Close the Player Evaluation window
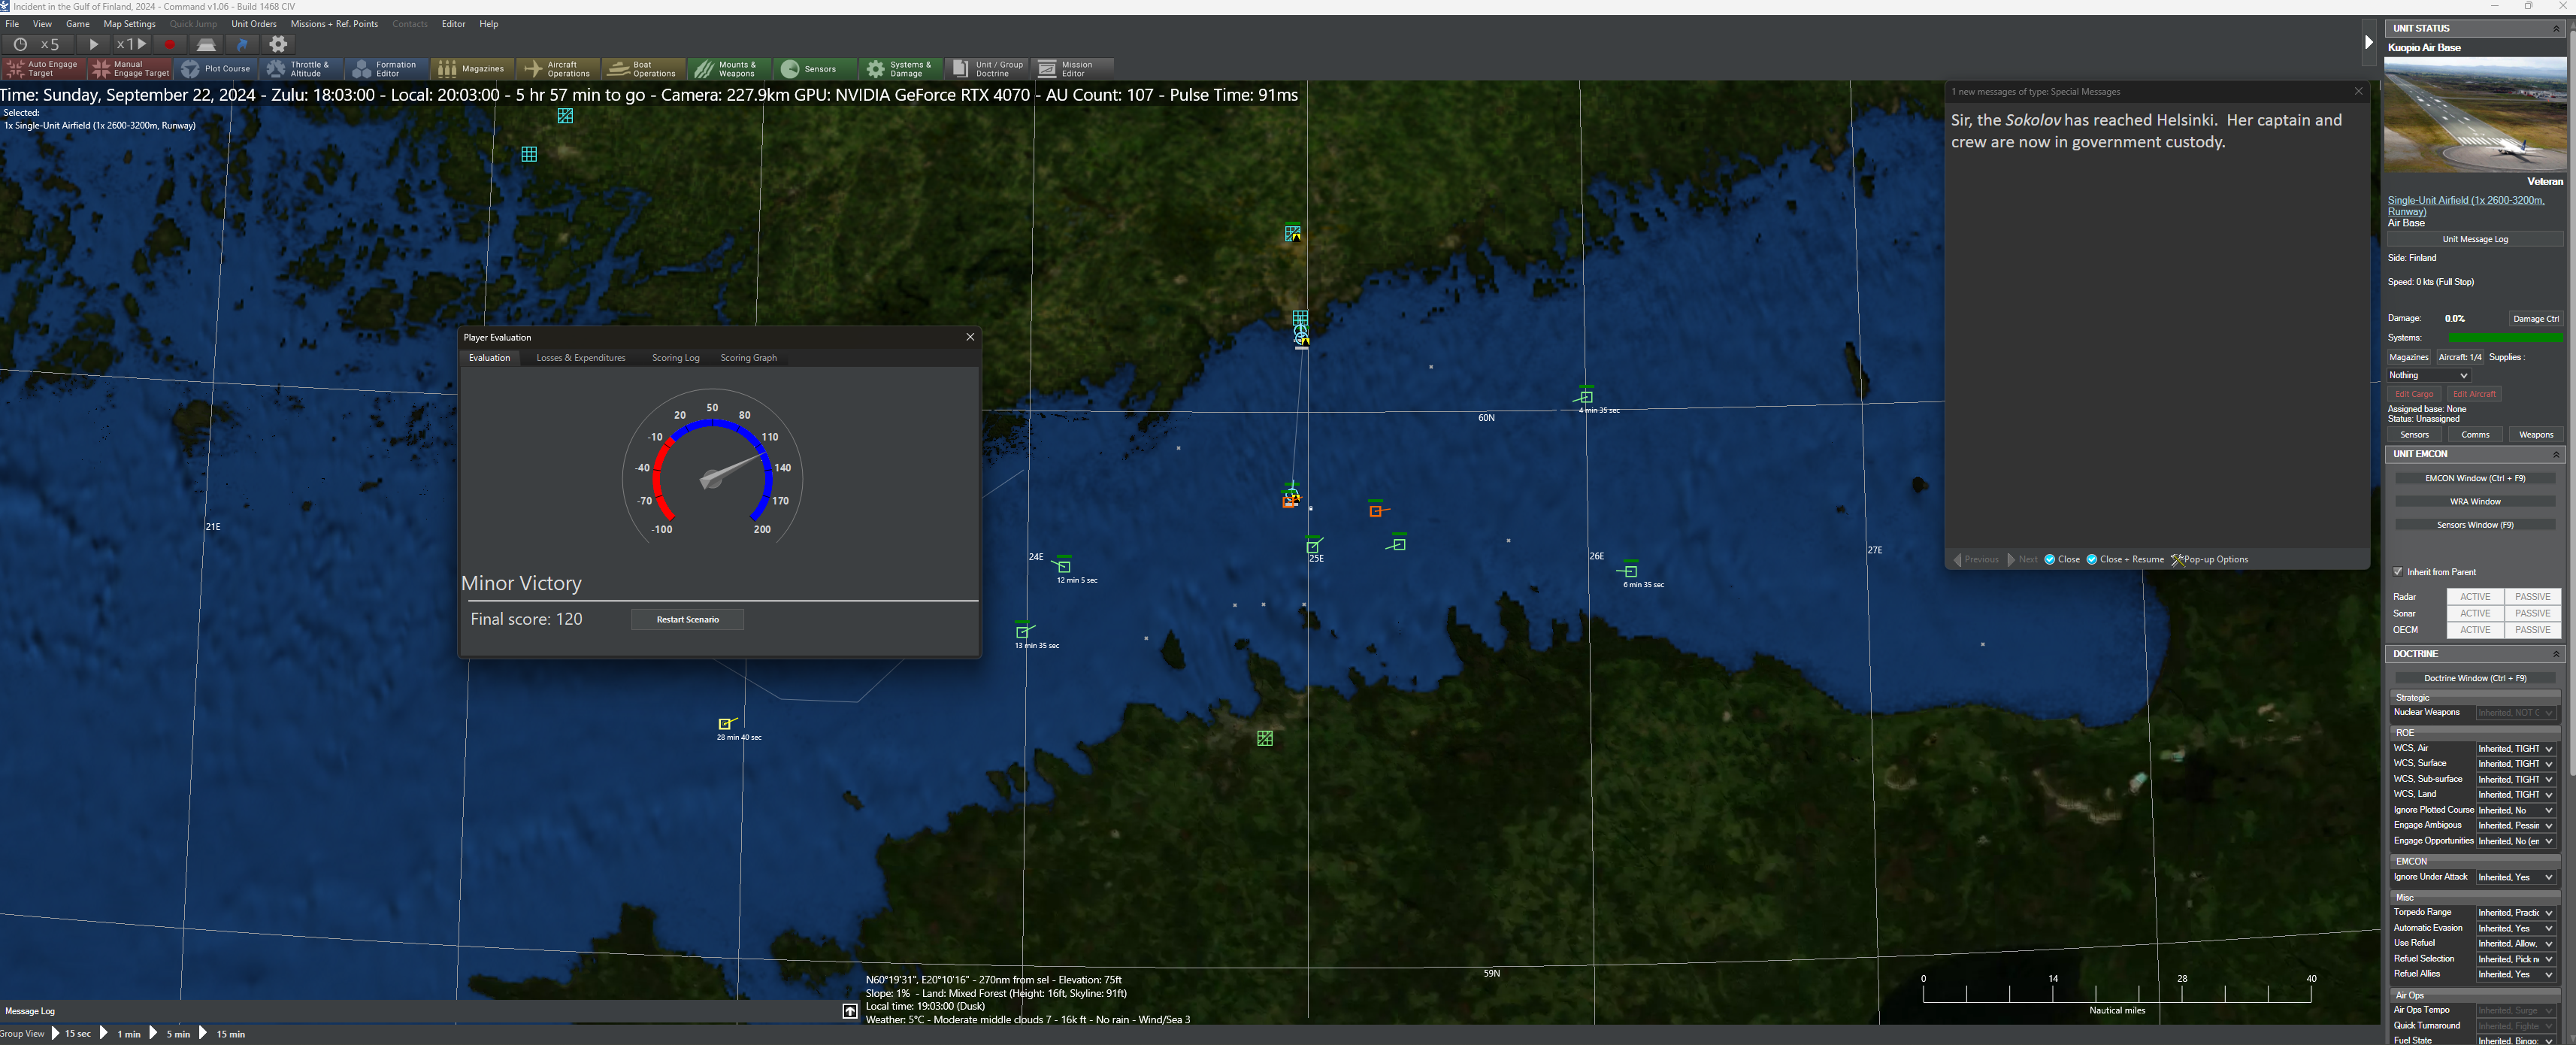This screenshot has height=1045, width=2576. tap(970, 337)
